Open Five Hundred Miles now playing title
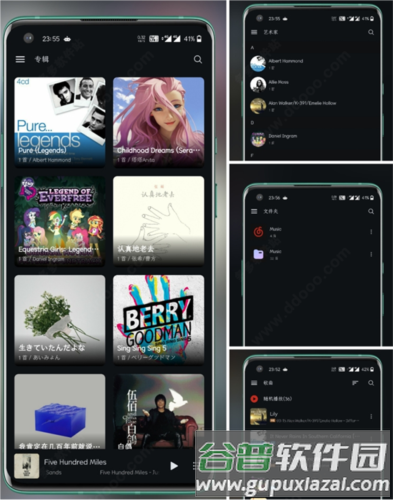The width and height of the screenshot is (393, 500). [75, 462]
